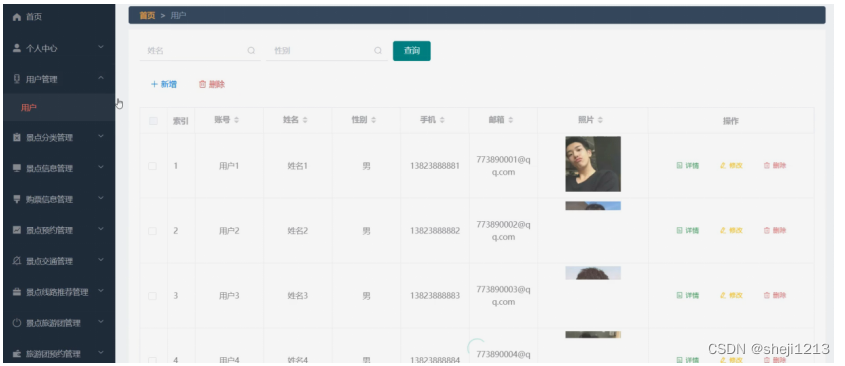The height and width of the screenshot is (366, 845).
Task: Click the 旅游团预约管理 sidebar icon
Action: point(17,354)
